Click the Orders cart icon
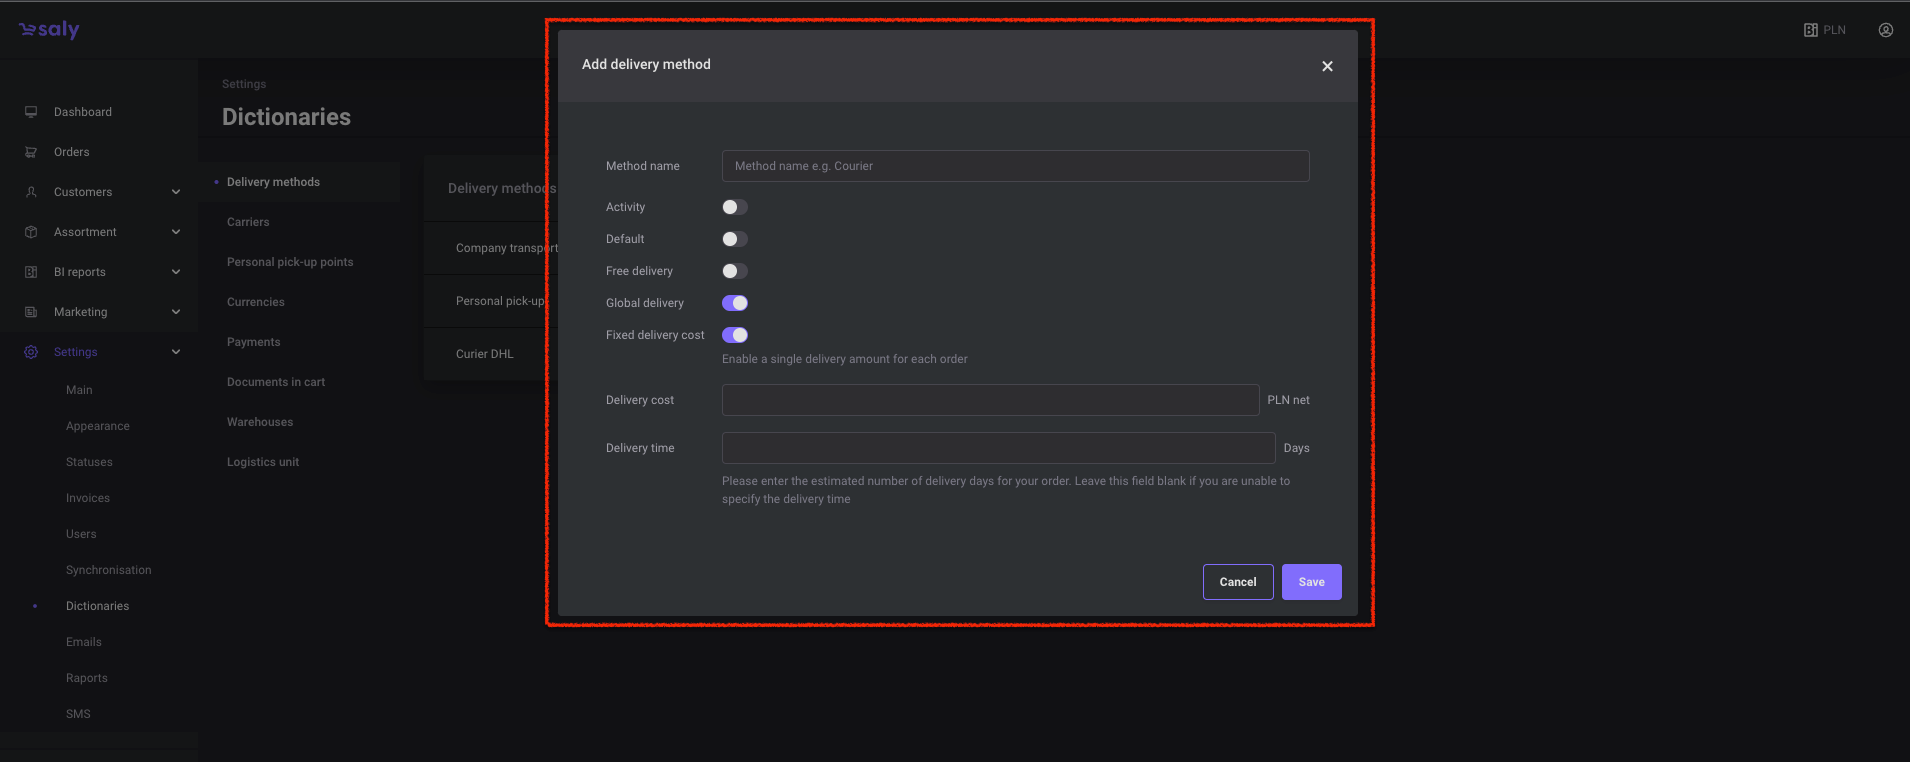This screenshot has height=762, width=1910. [x=31, y=152]
